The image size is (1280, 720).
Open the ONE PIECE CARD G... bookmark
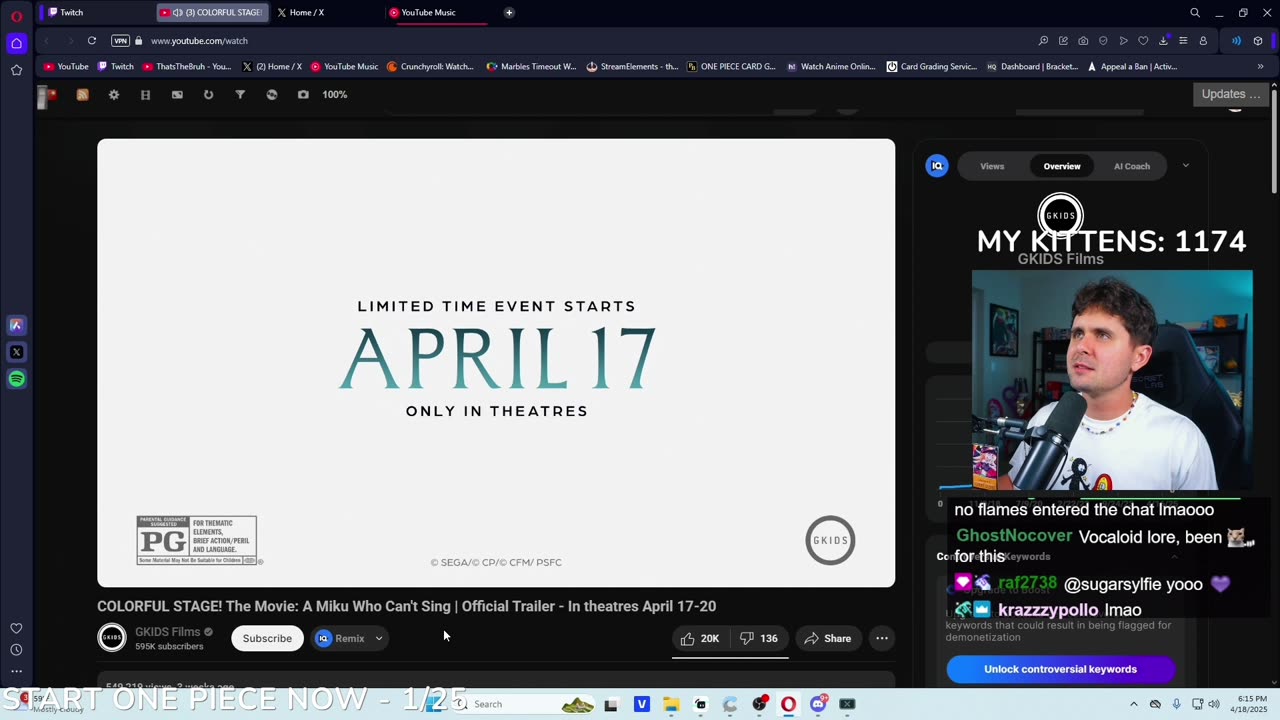731,67
